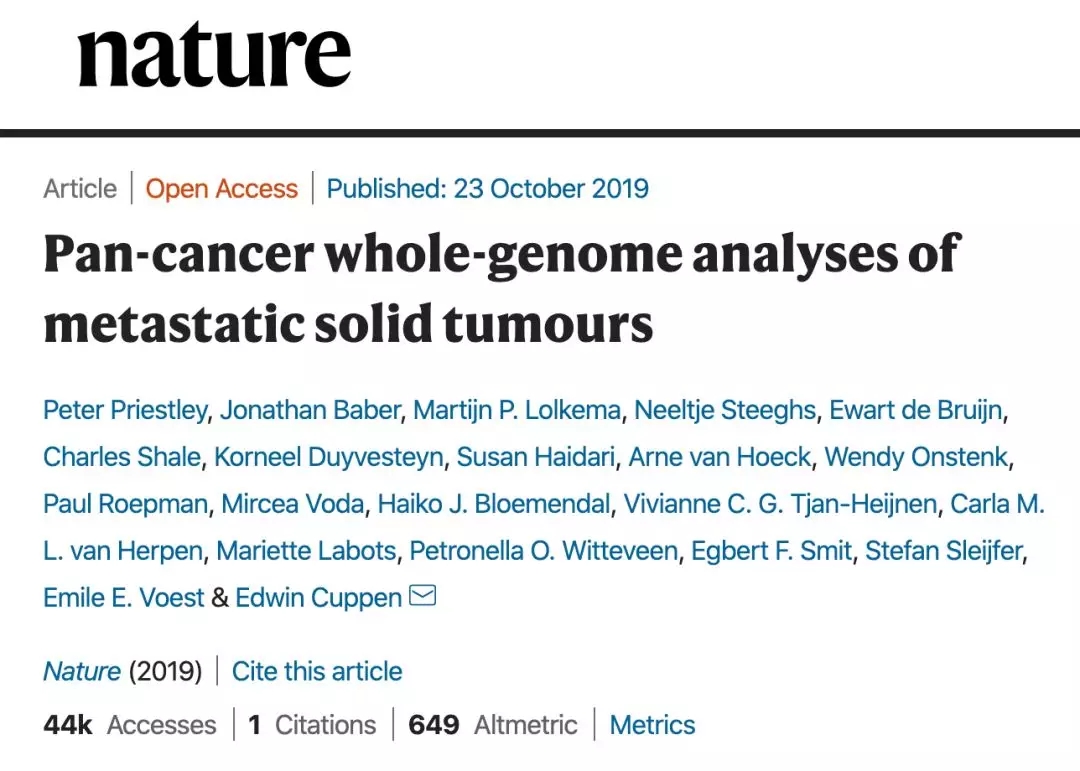Image resolution: width=1080 pixels, height=771 pixels.
Task: Open Arne van Hoeck's author link
Action: [719, 458]
